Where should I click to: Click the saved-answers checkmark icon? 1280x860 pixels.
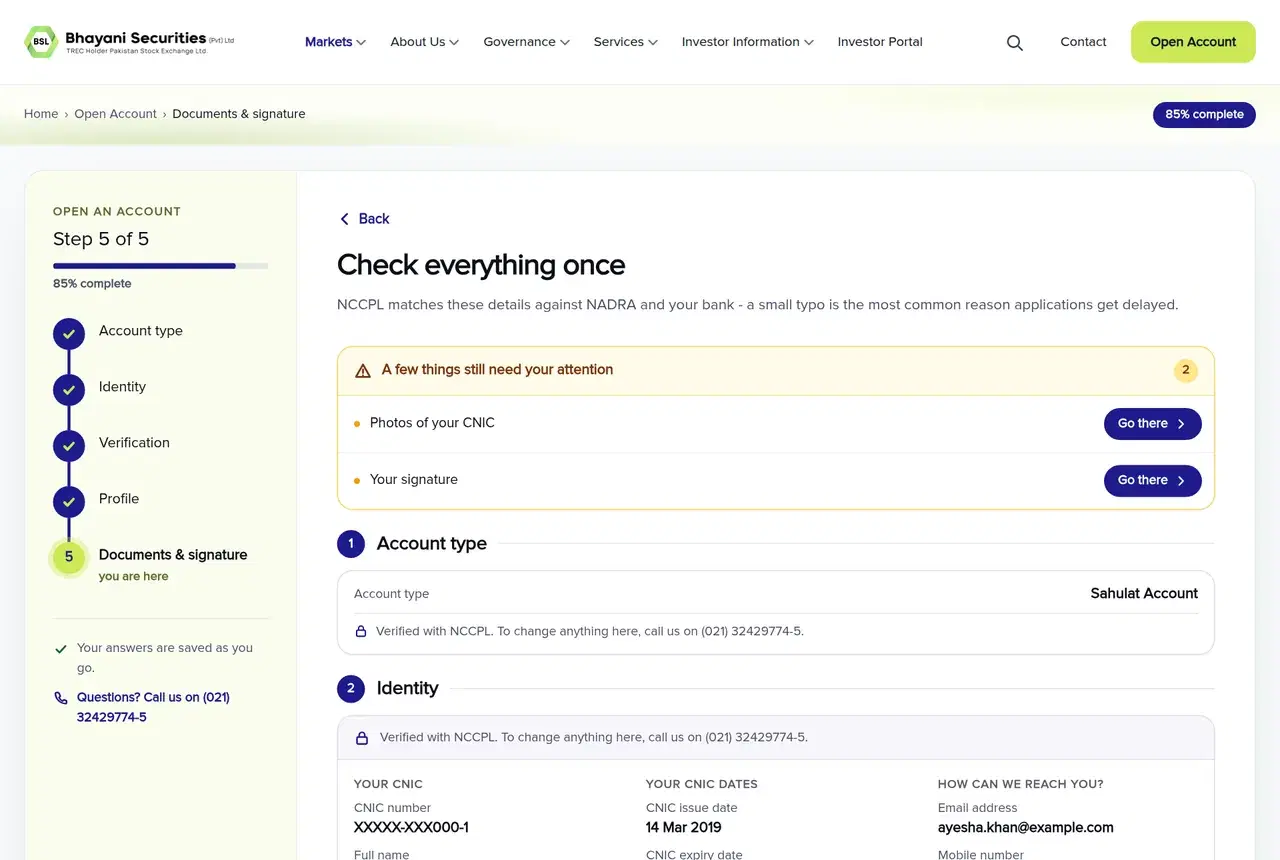[61, 649]
